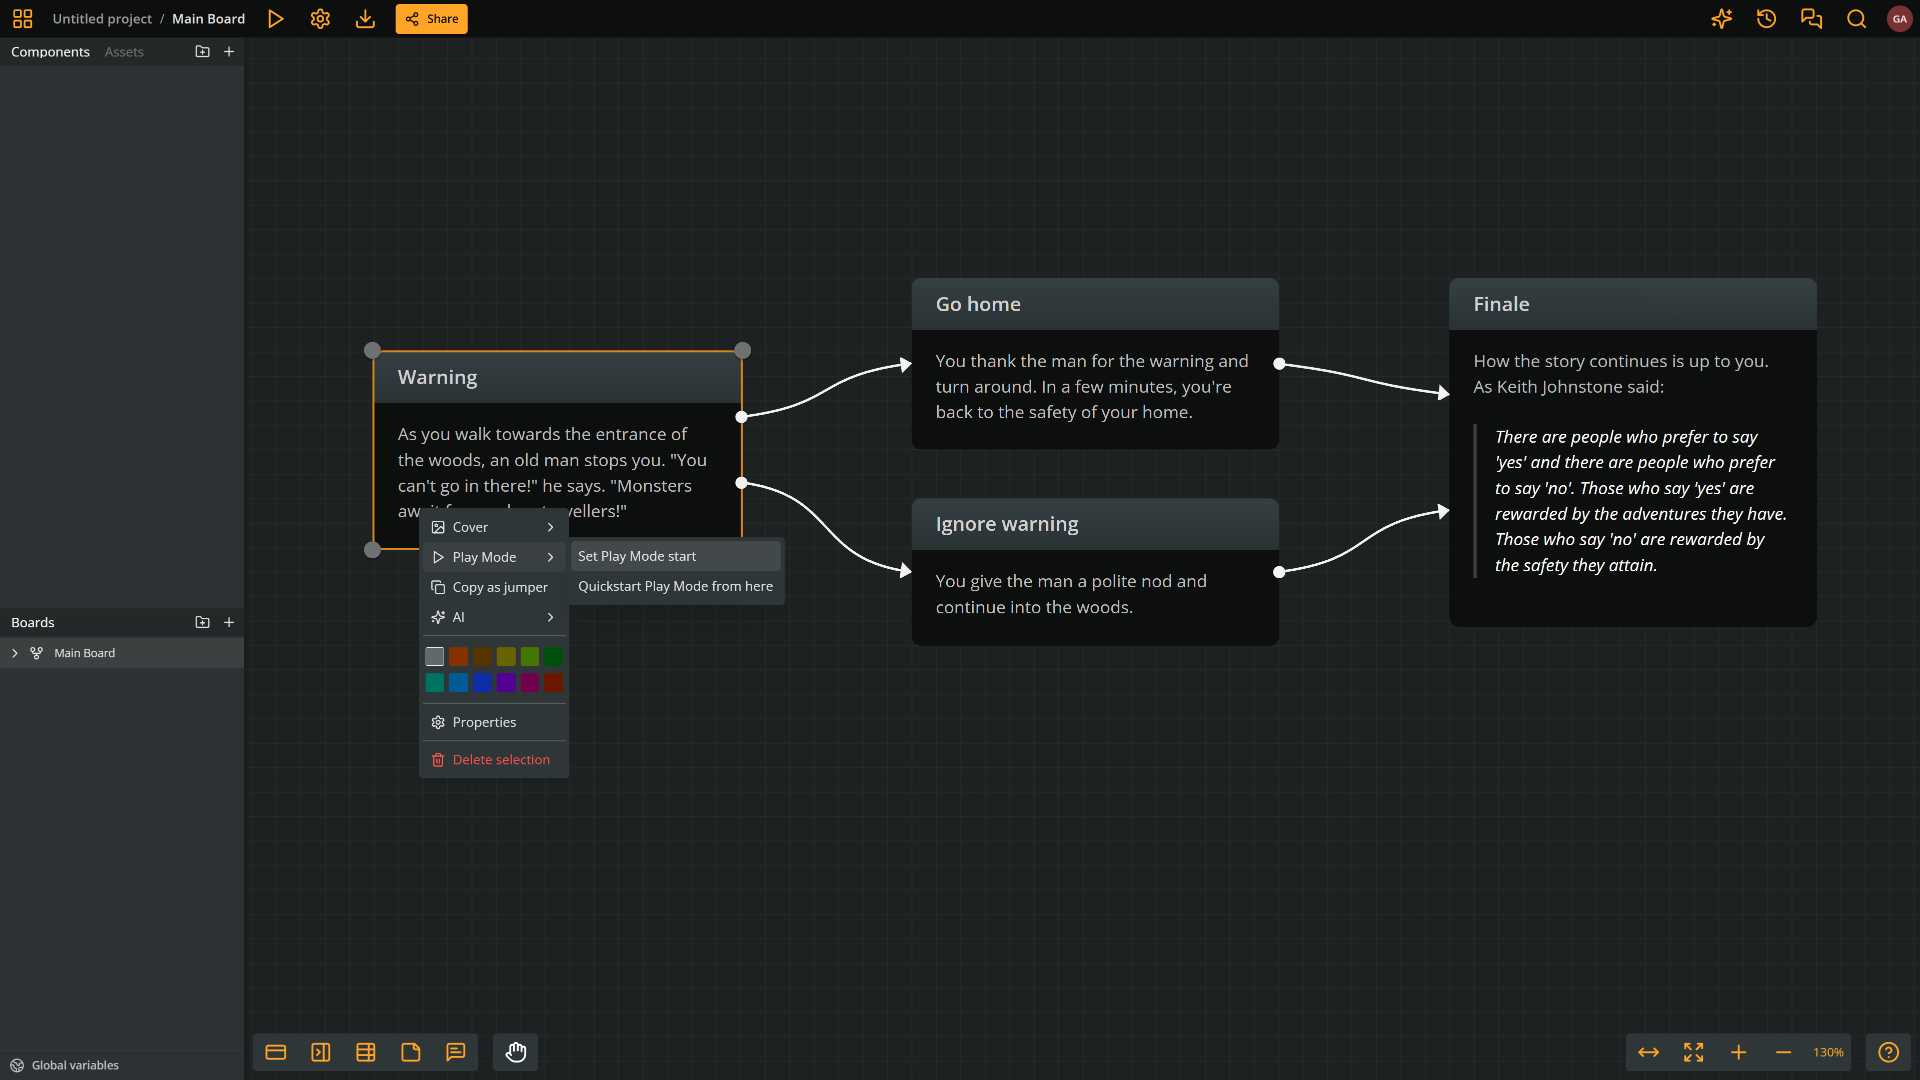Open the Cover submenu

point(494,527)
